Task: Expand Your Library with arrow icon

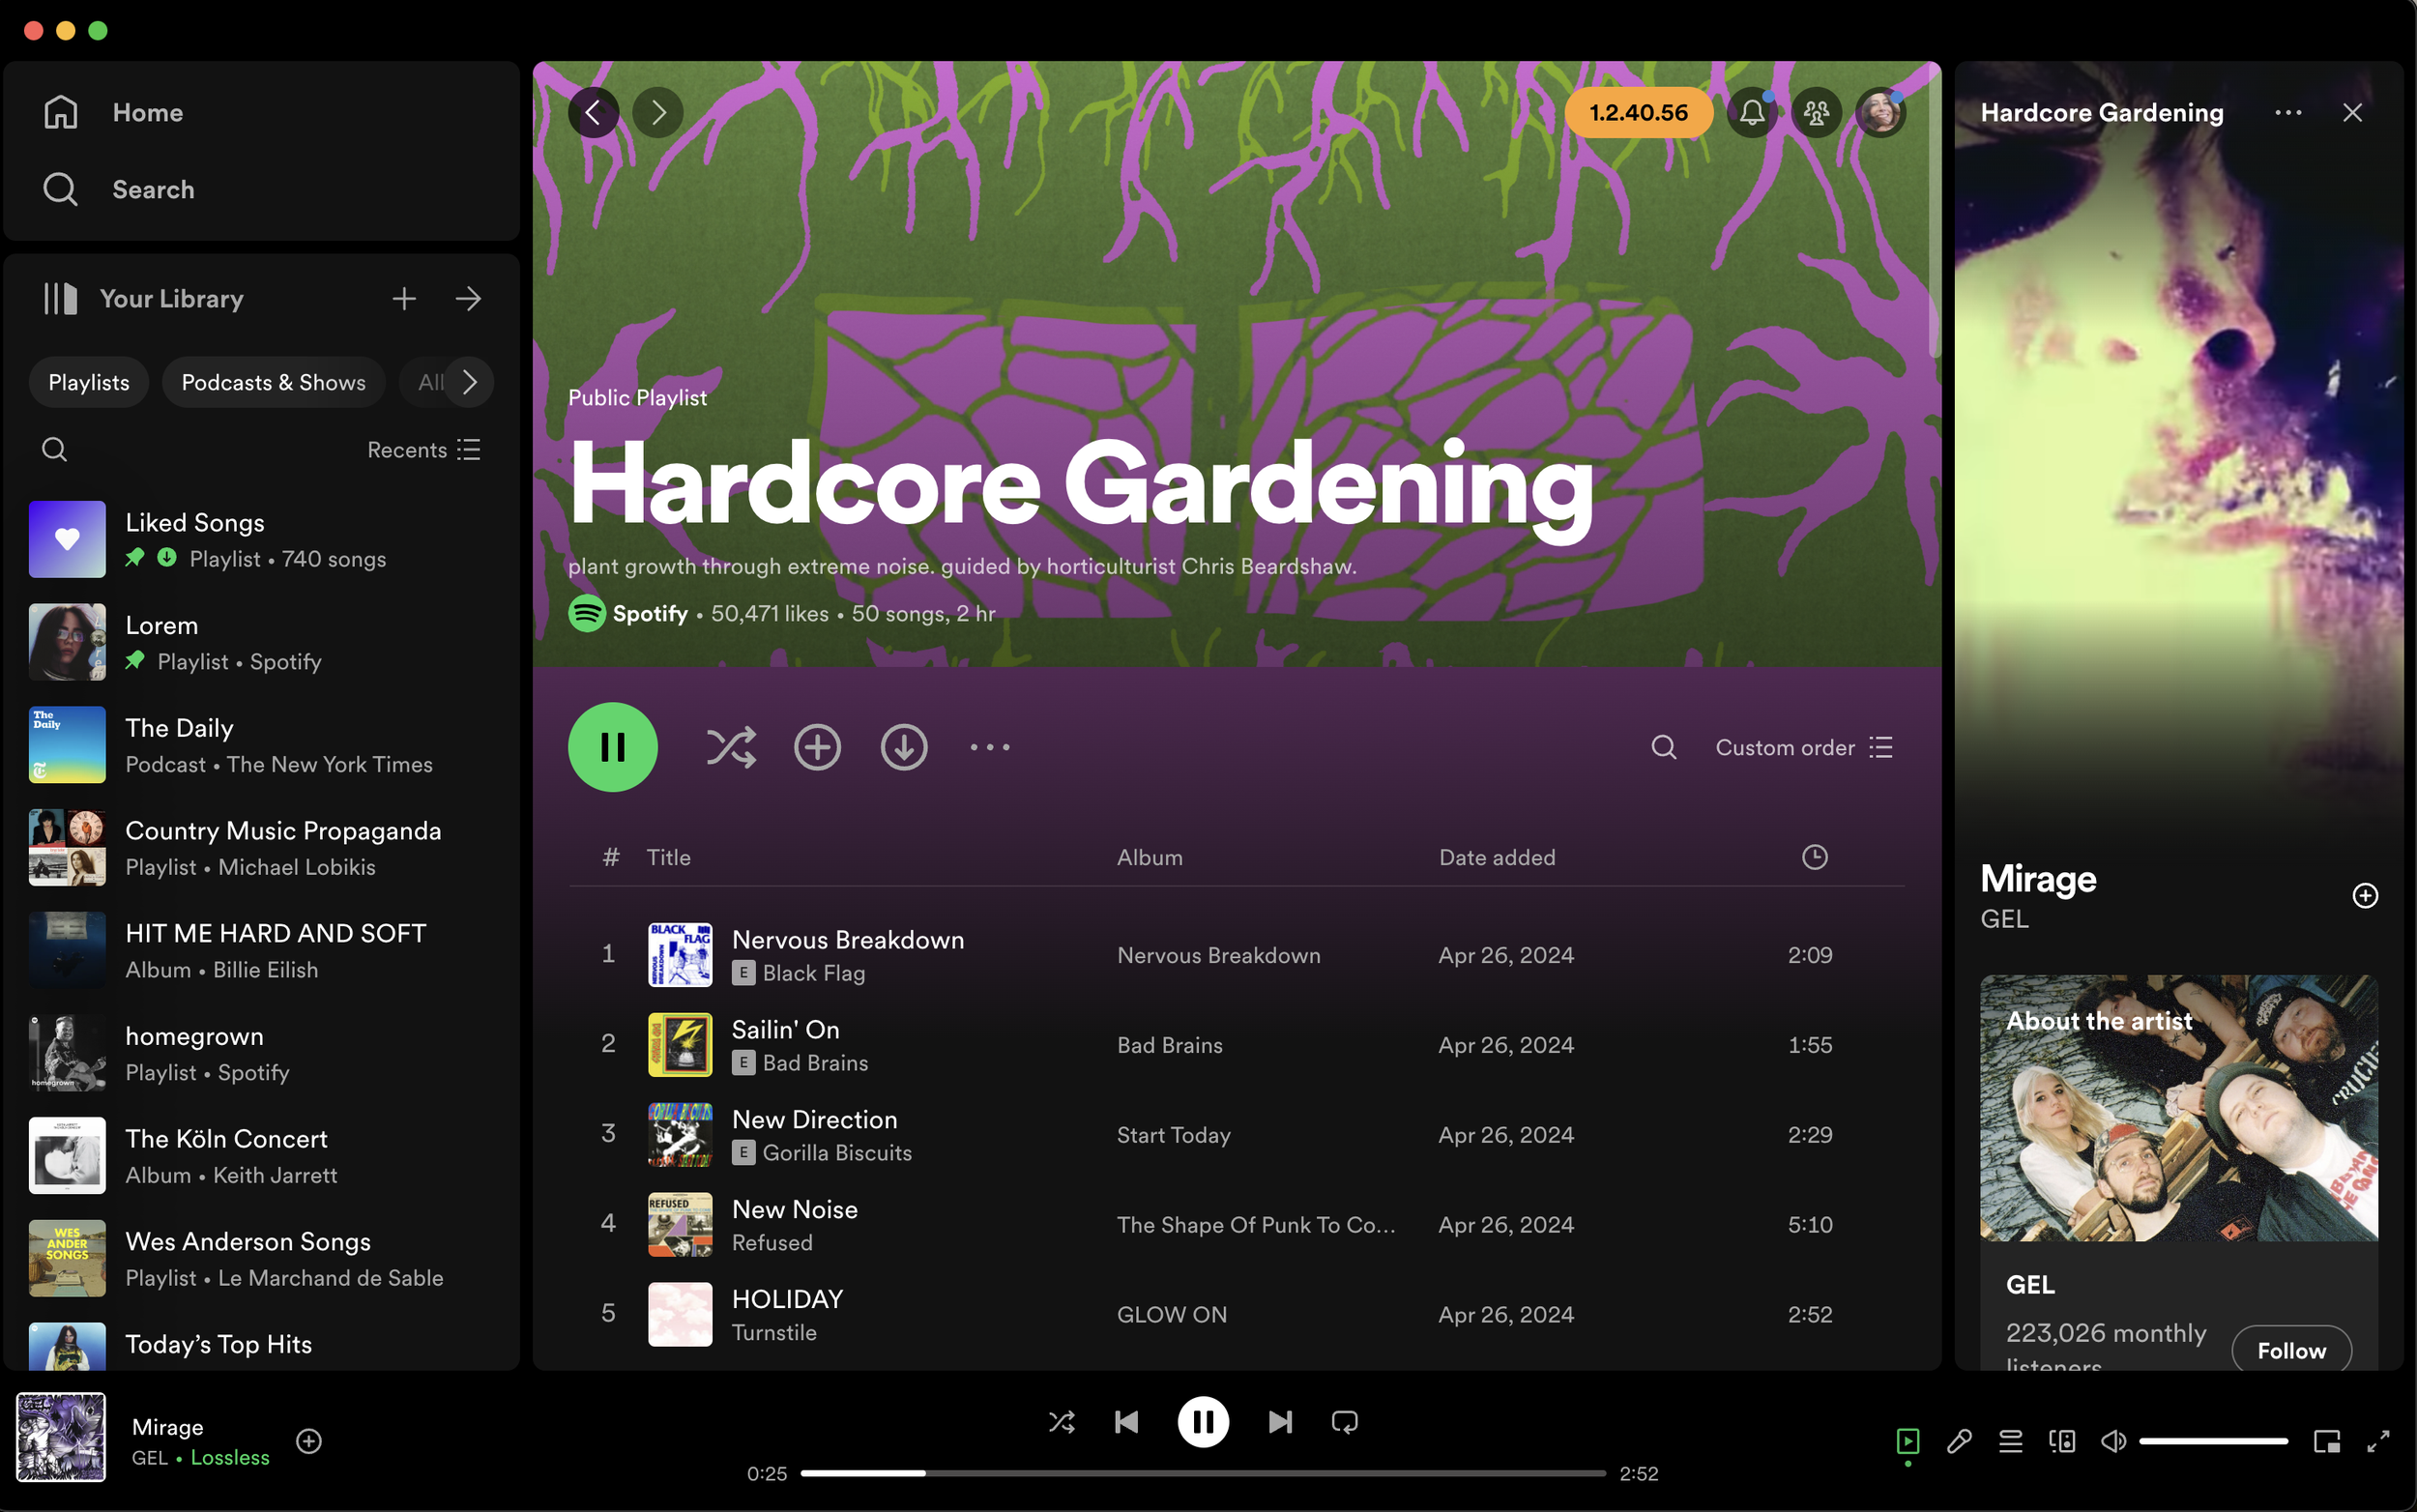Action: 468,298
